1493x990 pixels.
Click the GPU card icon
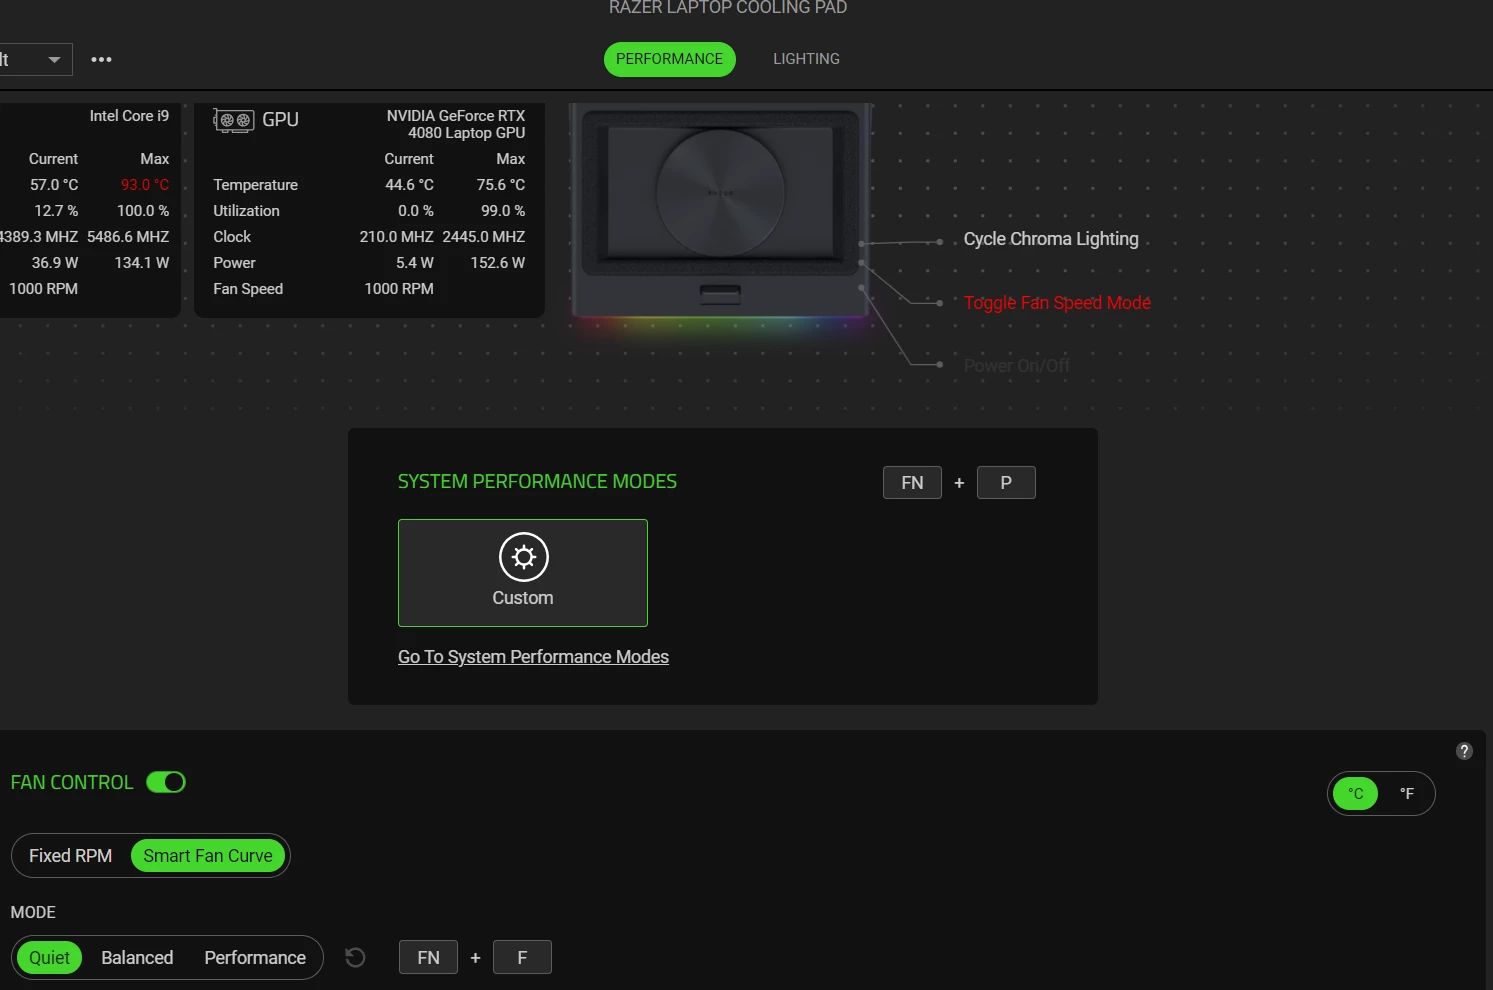pyautogui.click(x=234, y=120)
